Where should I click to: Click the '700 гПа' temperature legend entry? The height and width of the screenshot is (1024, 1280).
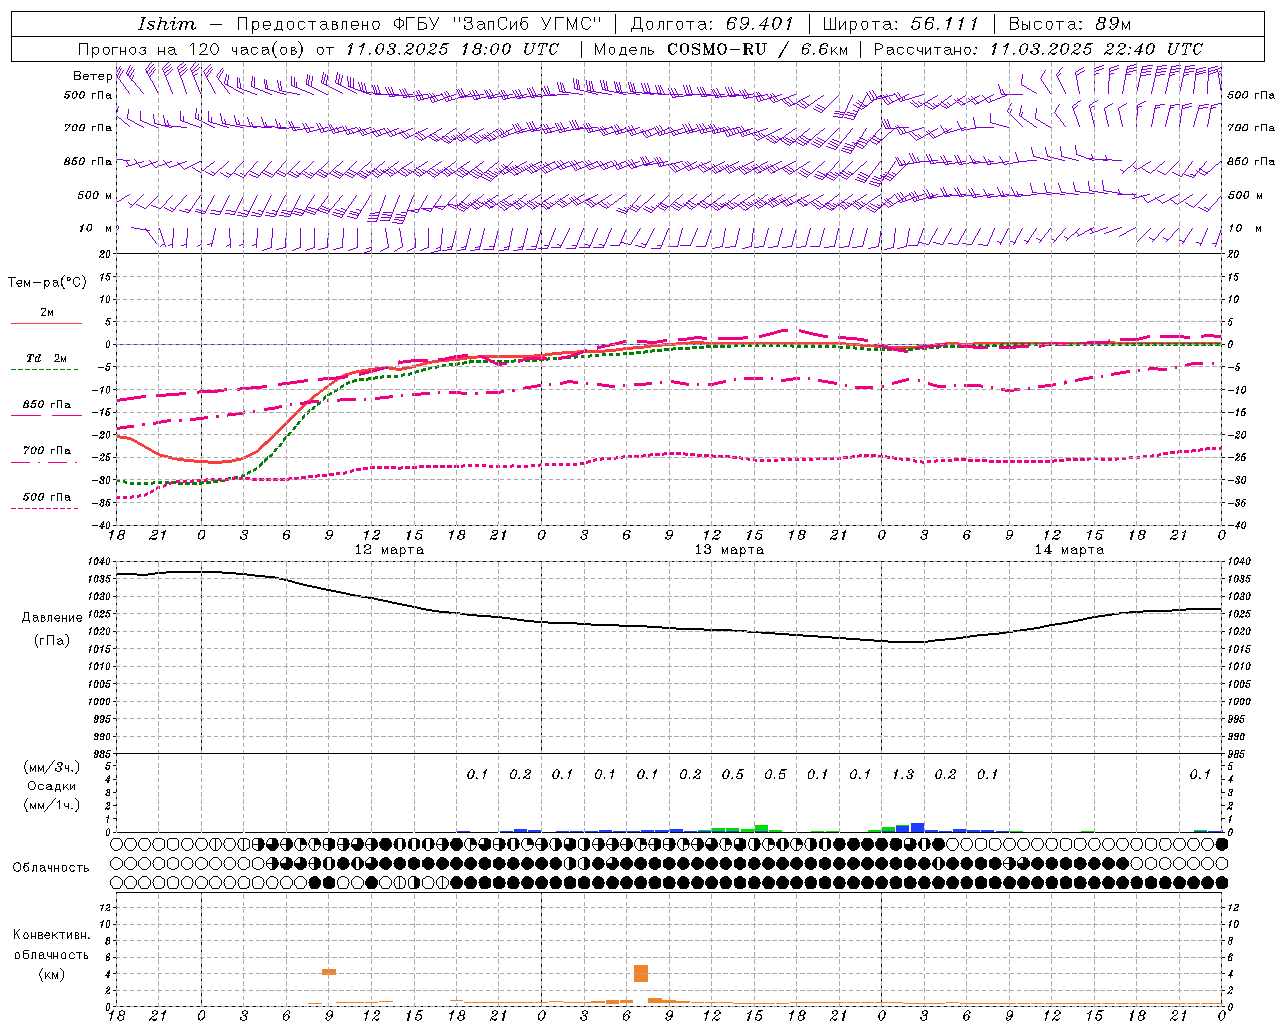pyautogui.click(x=47, y=451)
